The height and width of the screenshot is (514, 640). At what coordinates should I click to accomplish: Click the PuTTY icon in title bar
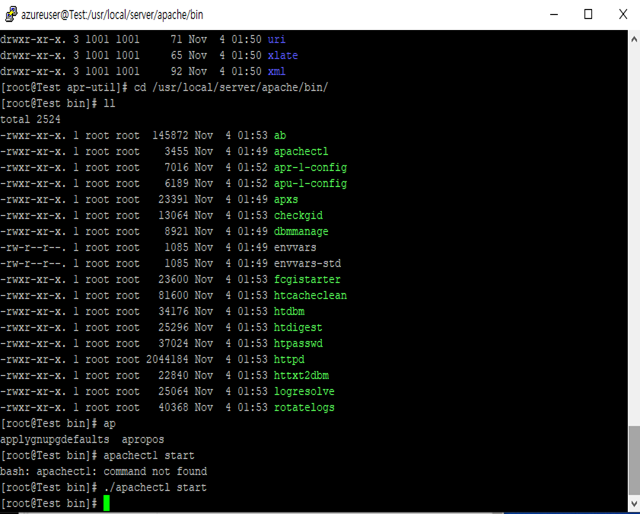(11, 14)
